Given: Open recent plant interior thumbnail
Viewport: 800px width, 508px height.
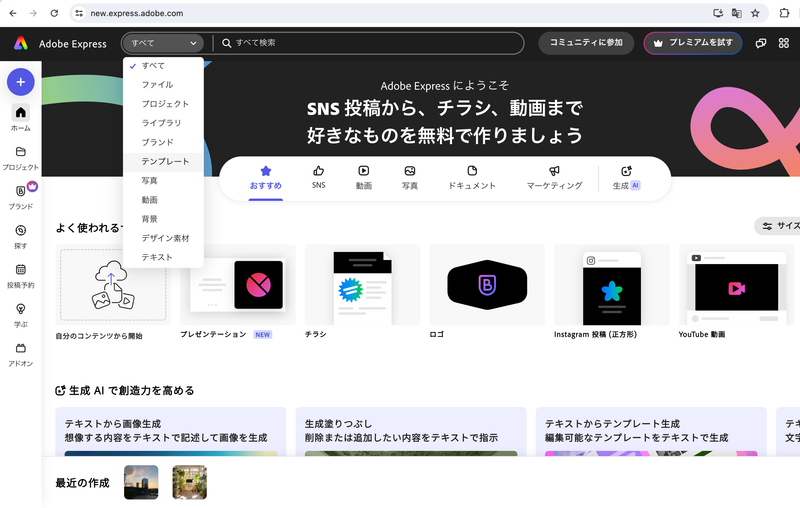Looking at the screenshot, I should tap(189, 482).
